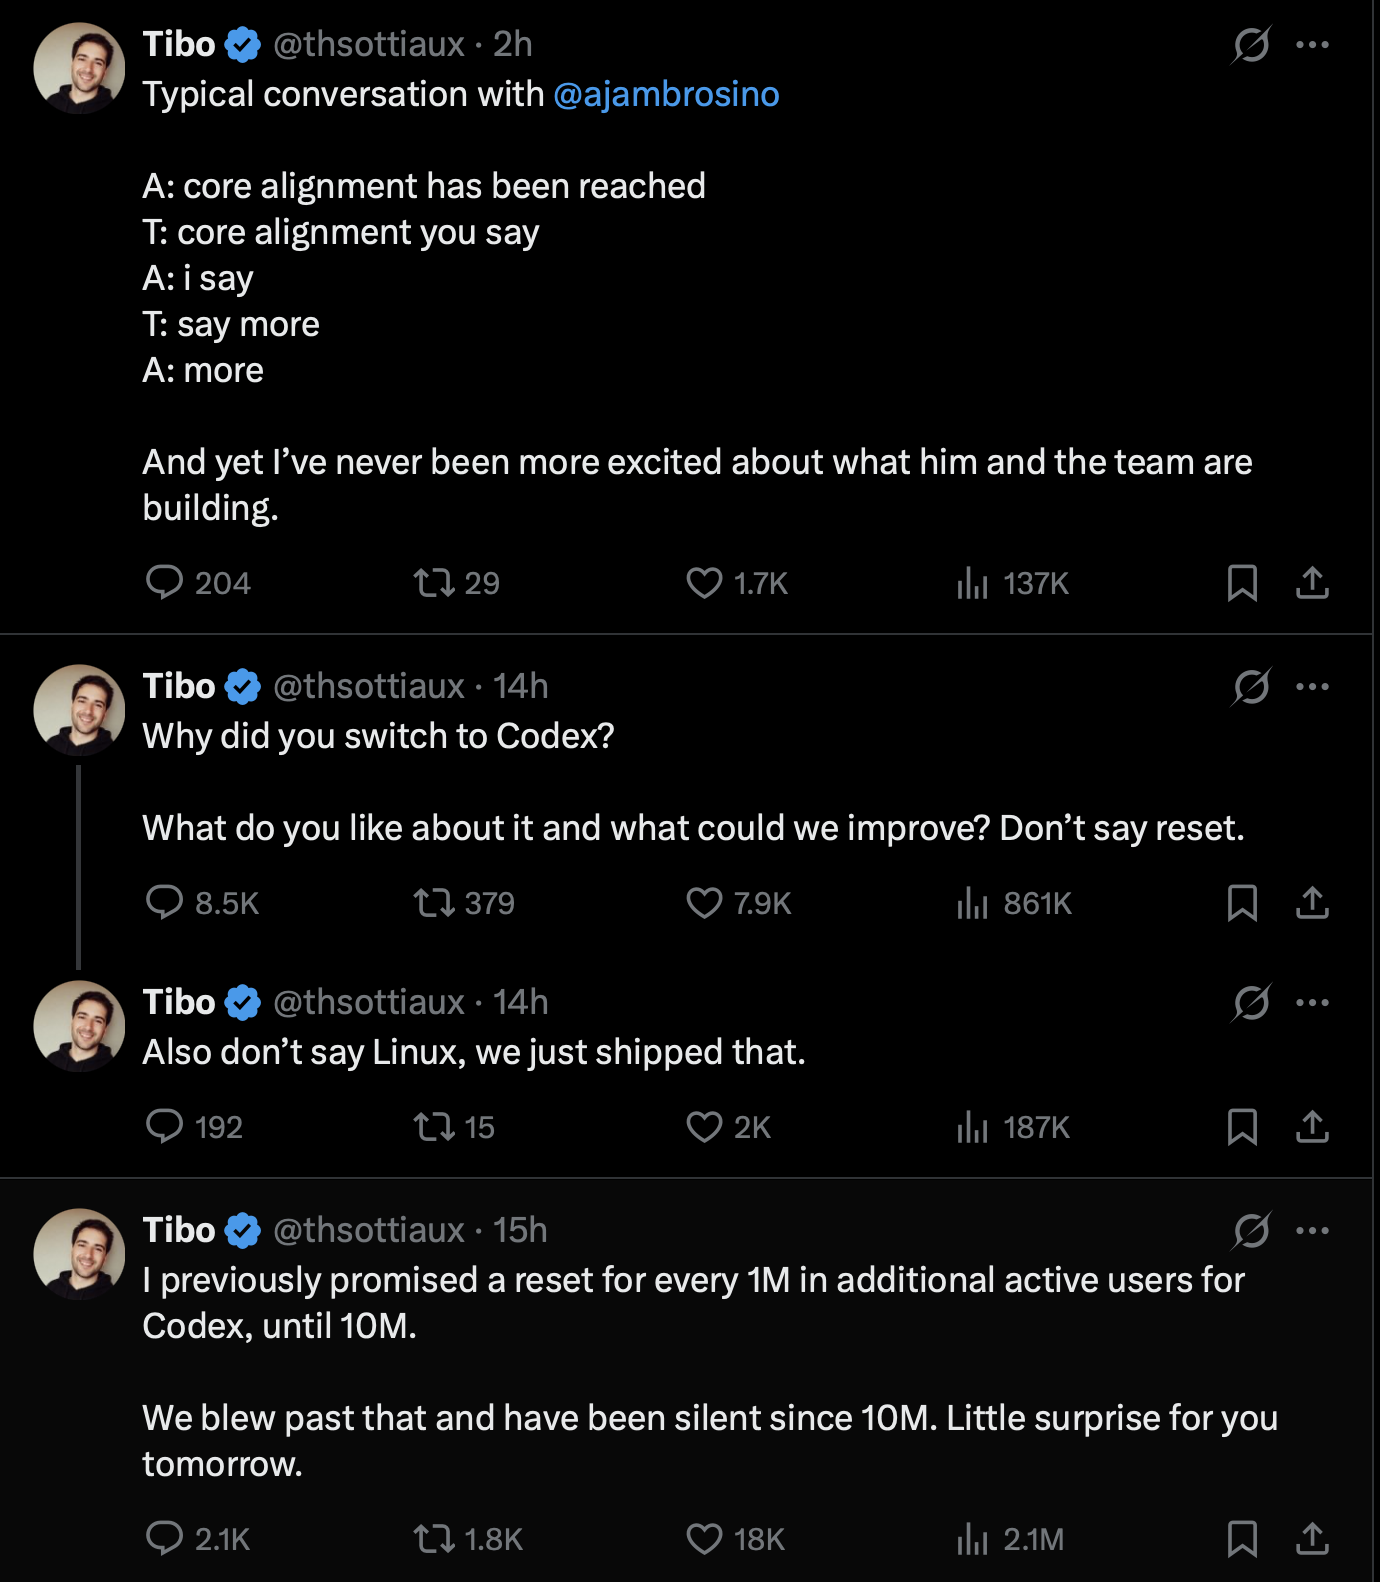
Task: Open Grok icon on the 2h tweet
Action: 1251,44
